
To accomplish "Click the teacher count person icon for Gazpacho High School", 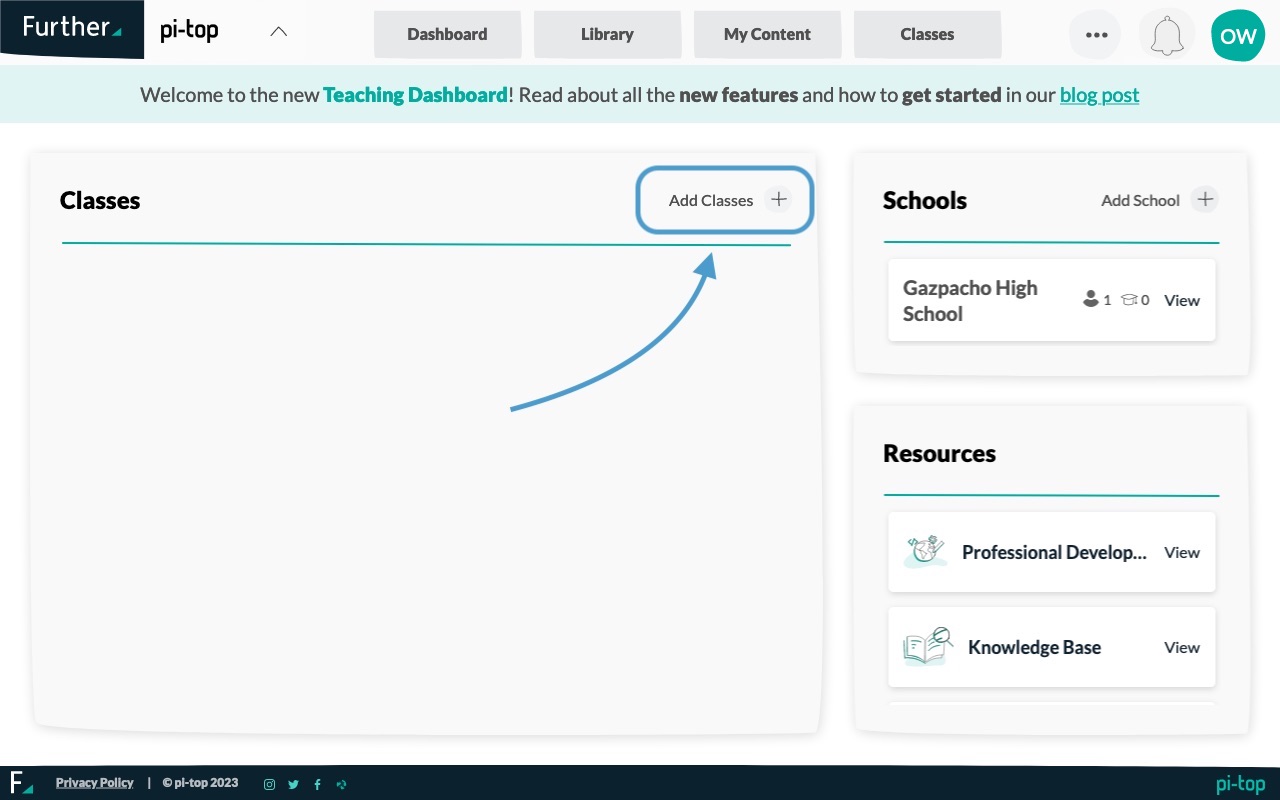I will pos(1091,298).
